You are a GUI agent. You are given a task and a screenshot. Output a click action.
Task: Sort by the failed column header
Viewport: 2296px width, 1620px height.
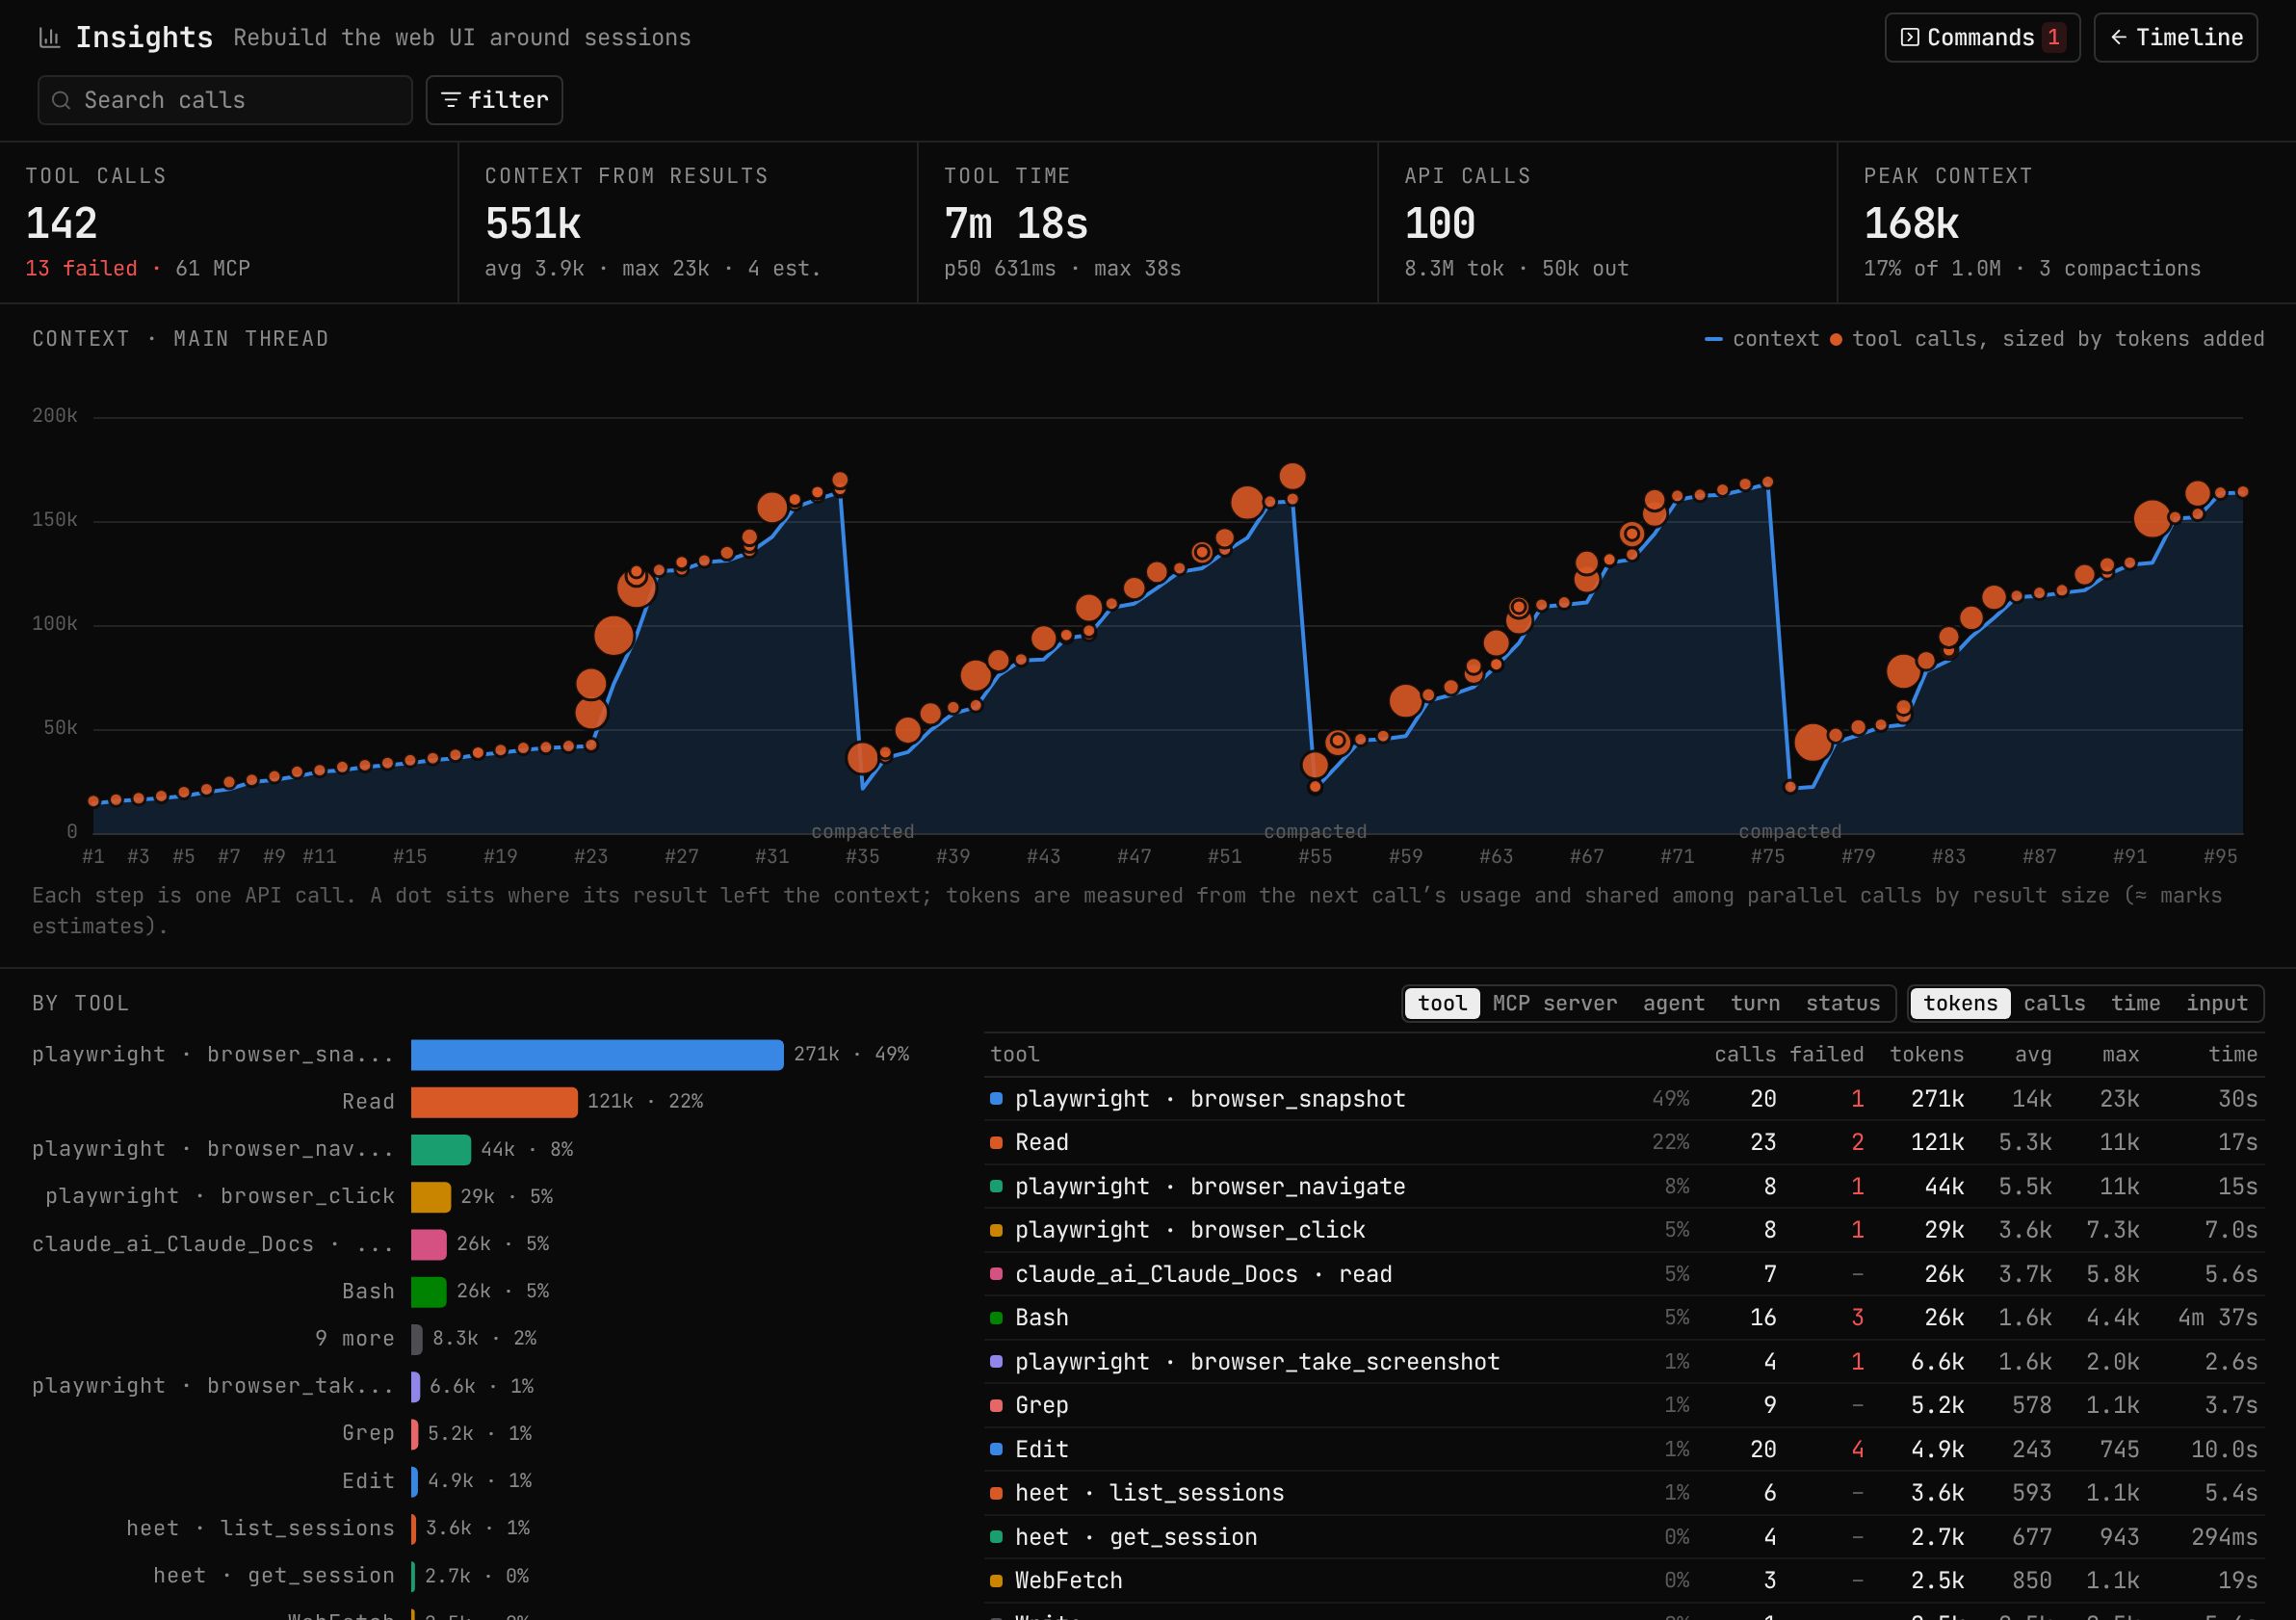point(1827,1054)
